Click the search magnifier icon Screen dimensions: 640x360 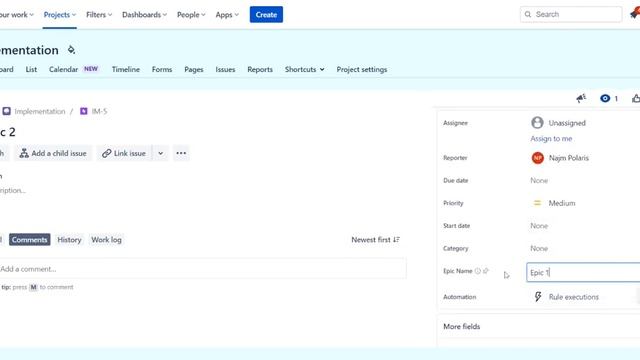pos(528,14)
